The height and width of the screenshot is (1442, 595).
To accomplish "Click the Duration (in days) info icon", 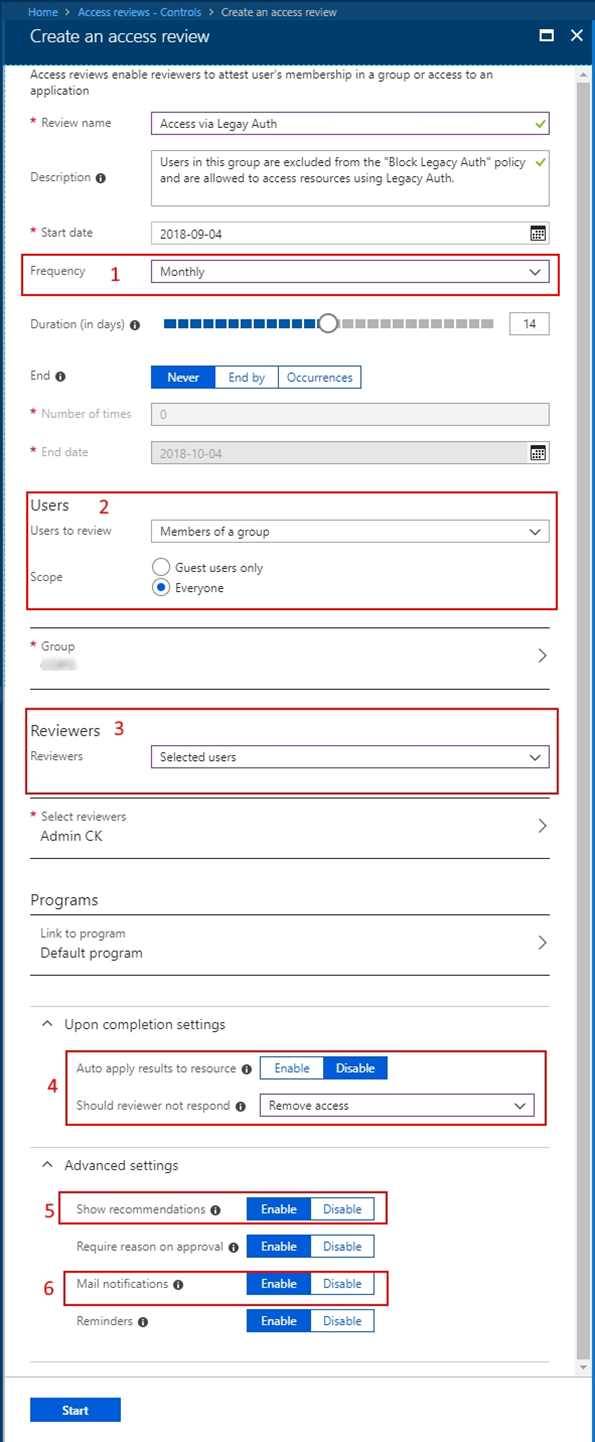I will point(135,325).
